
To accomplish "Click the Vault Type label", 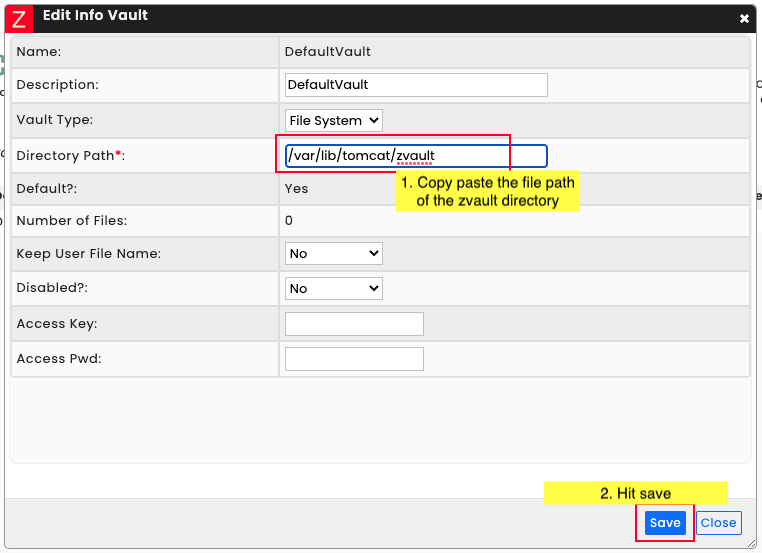I will (54, 120).
